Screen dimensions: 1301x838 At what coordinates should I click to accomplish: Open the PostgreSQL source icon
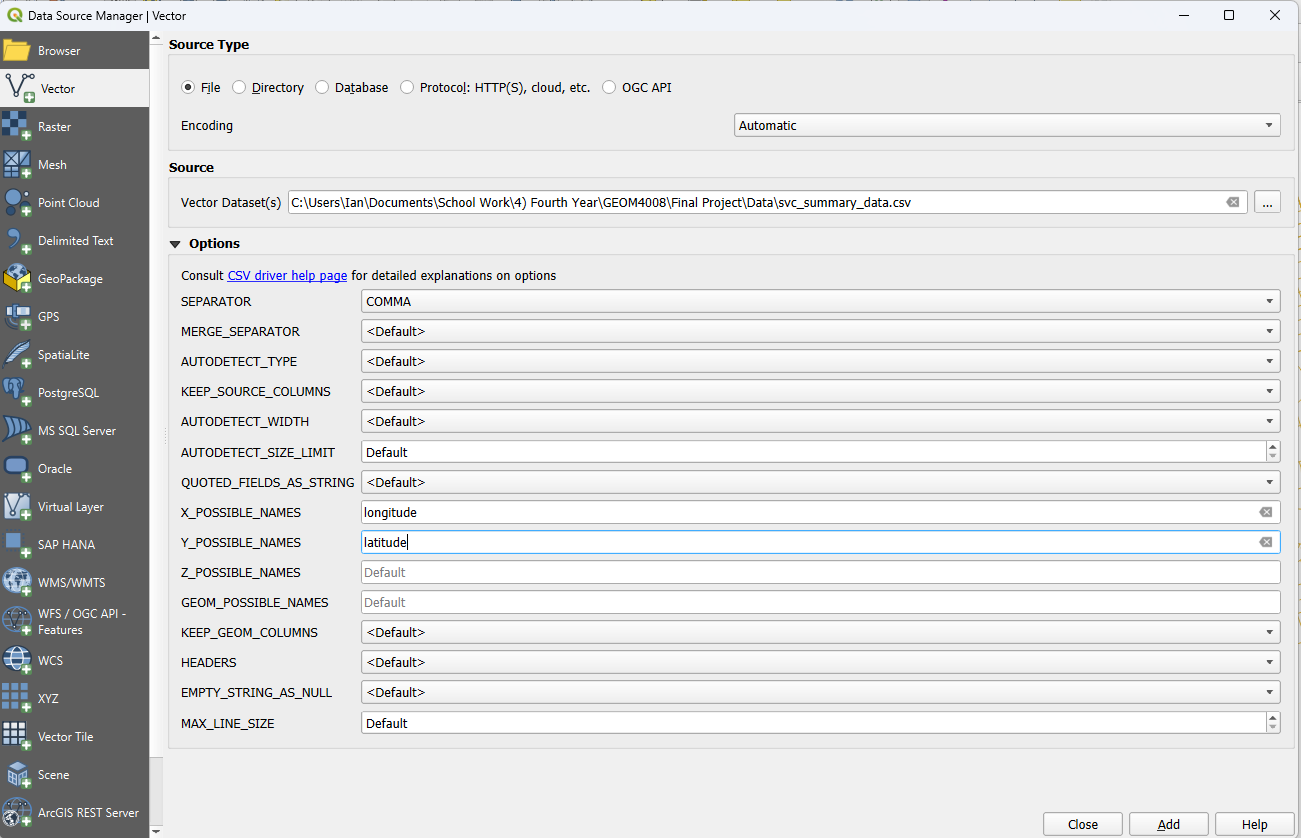[x=17, y=393]
